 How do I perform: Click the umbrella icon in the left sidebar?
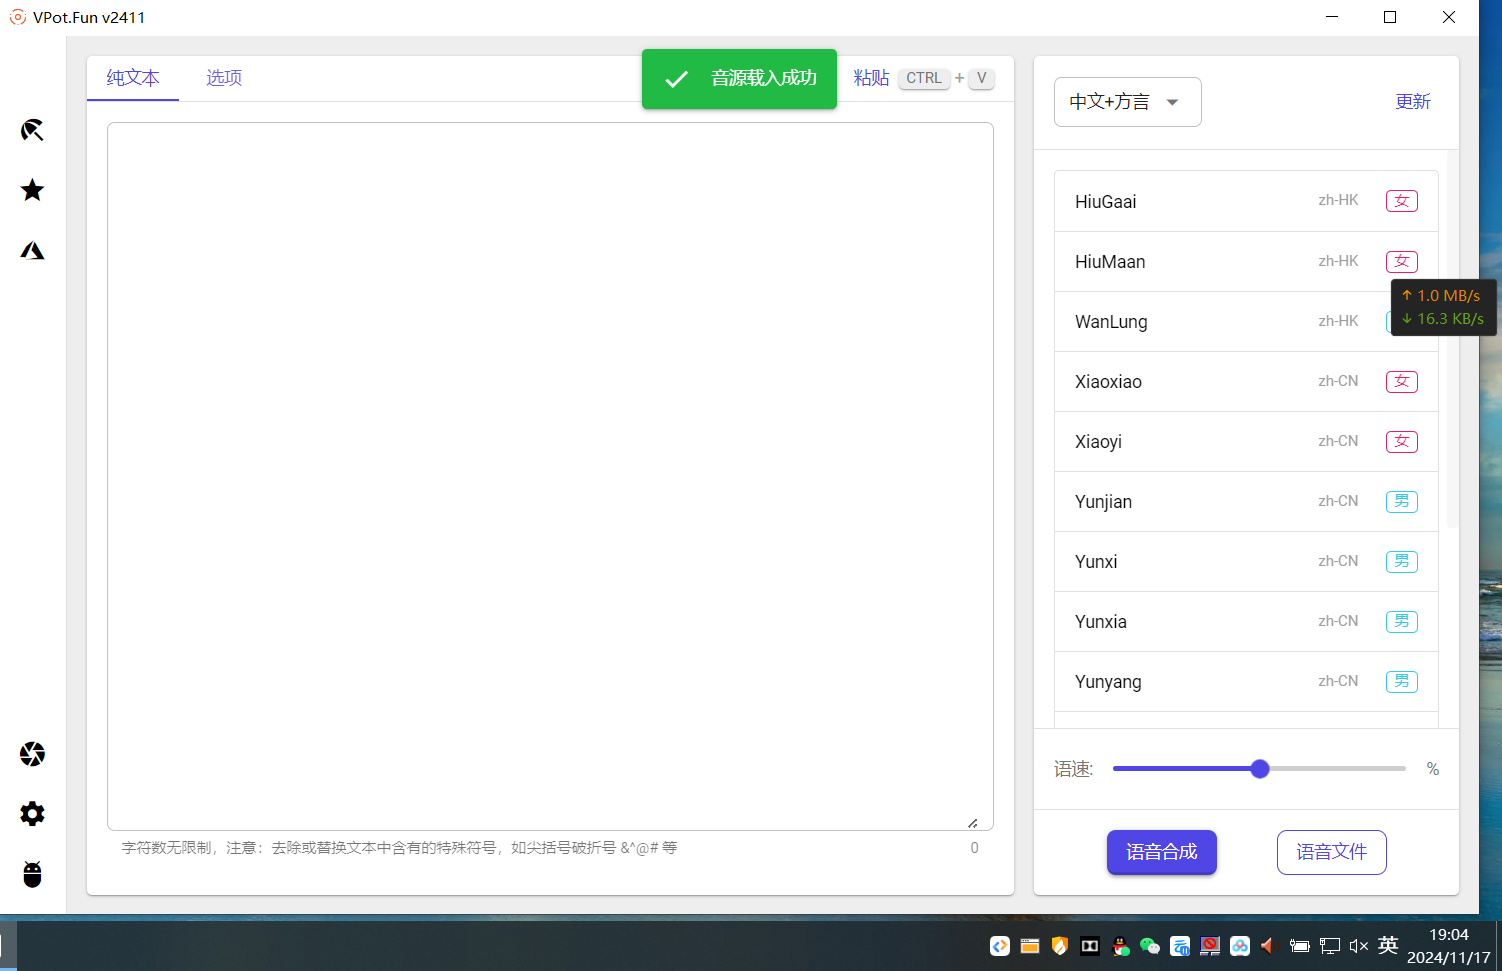point(32,130)
